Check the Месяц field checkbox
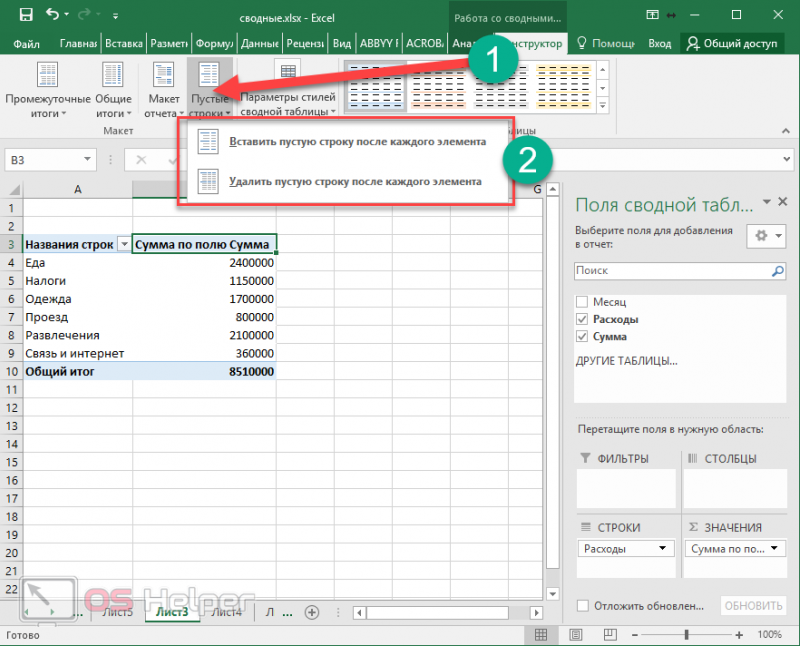 582,302
